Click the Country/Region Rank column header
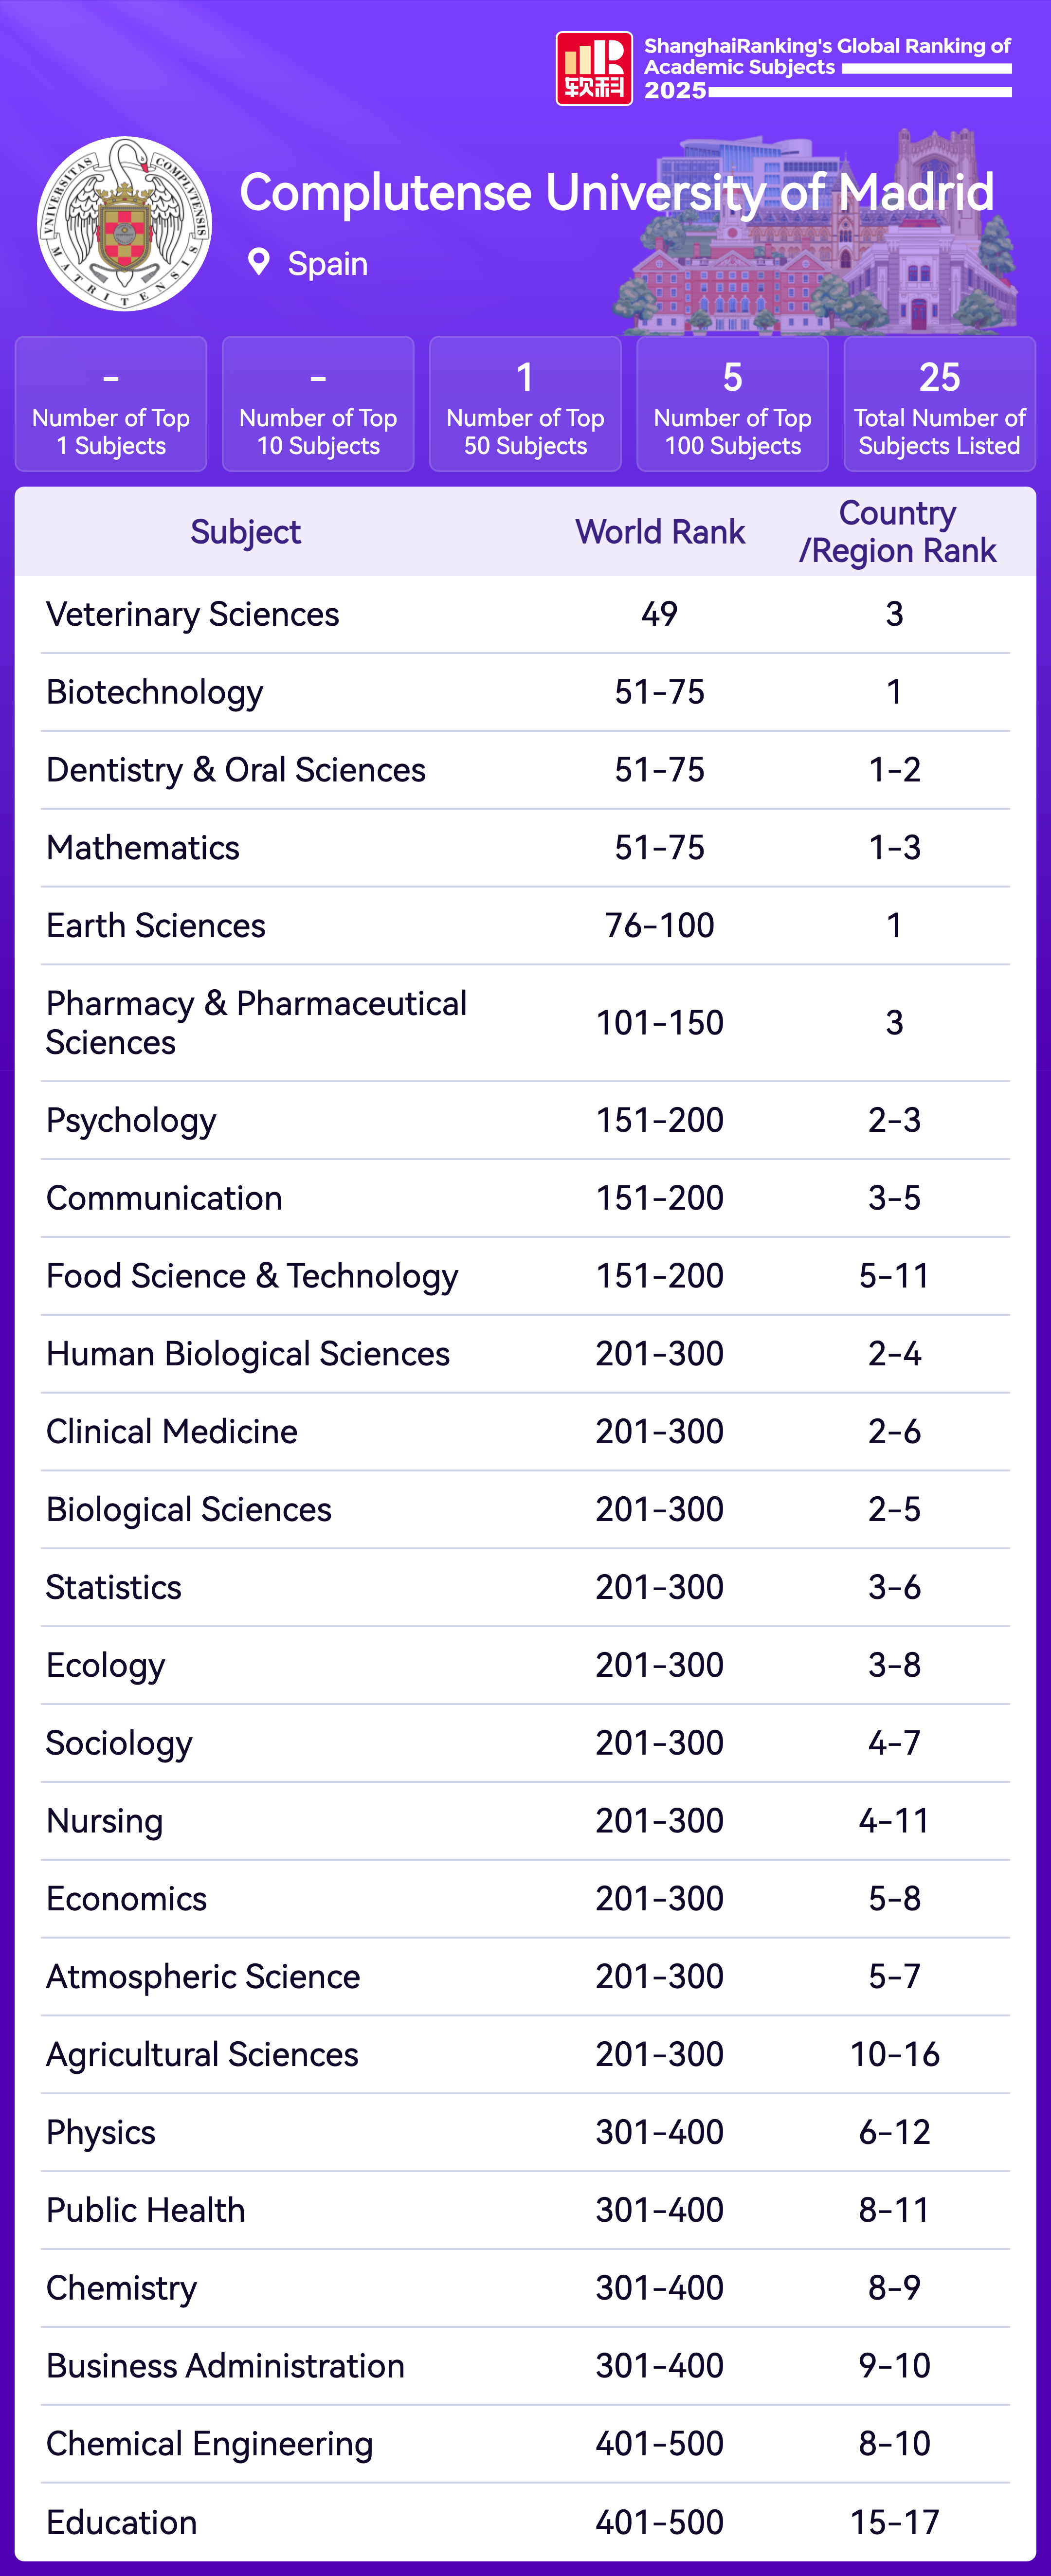The width and height of the screenshot is (1051, 2576). (x=897, y=532)
